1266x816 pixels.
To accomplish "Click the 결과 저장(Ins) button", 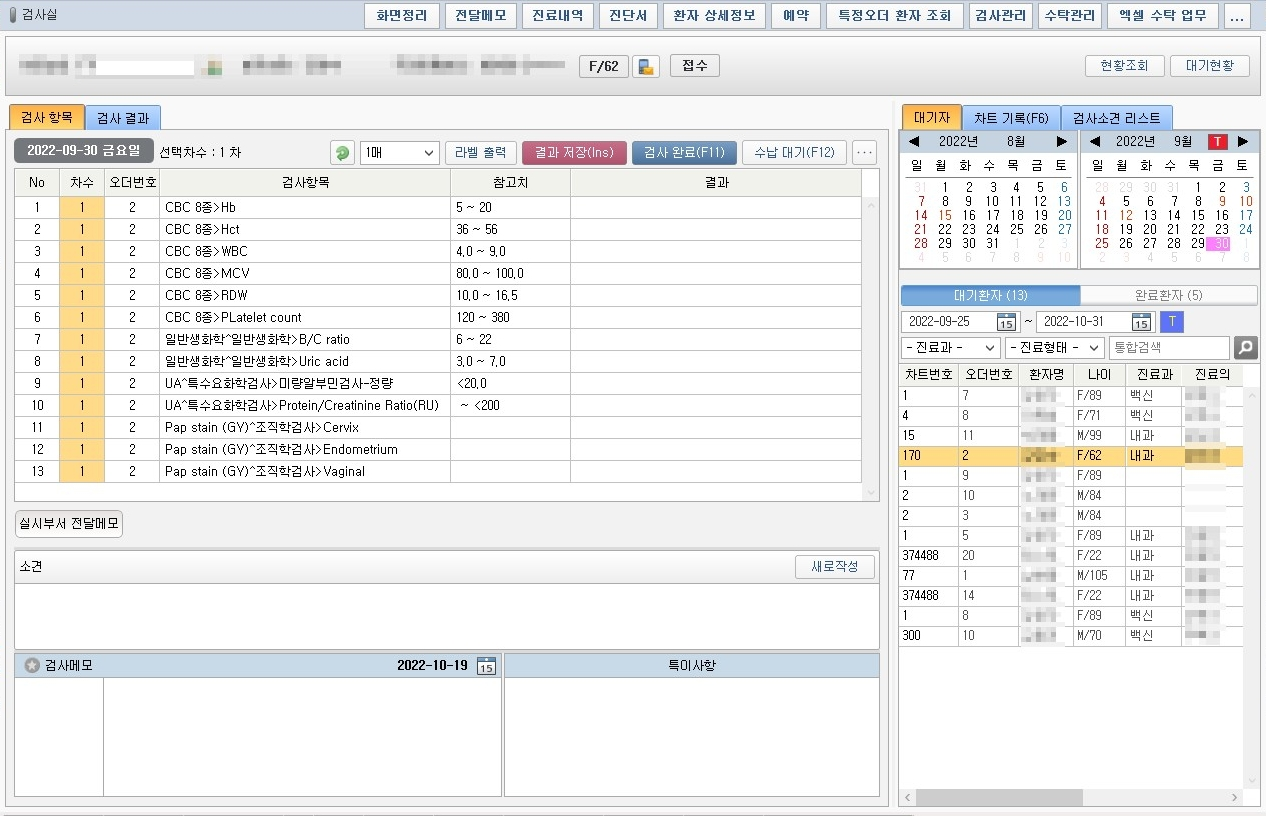I will (574, 153).
